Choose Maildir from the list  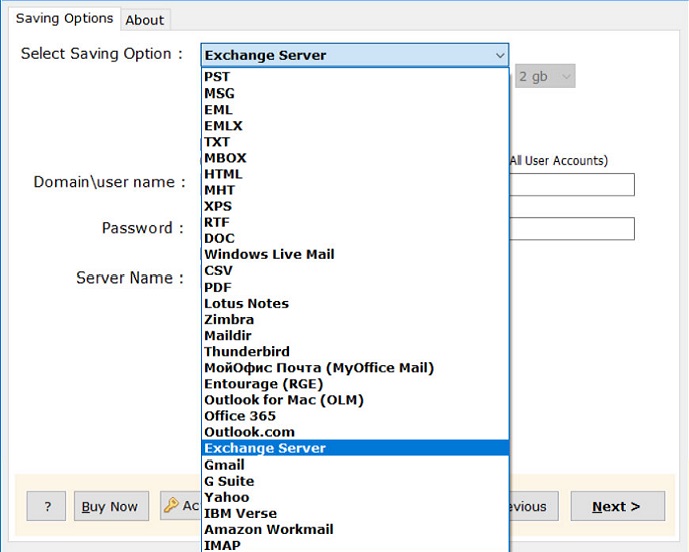(355, 336)
